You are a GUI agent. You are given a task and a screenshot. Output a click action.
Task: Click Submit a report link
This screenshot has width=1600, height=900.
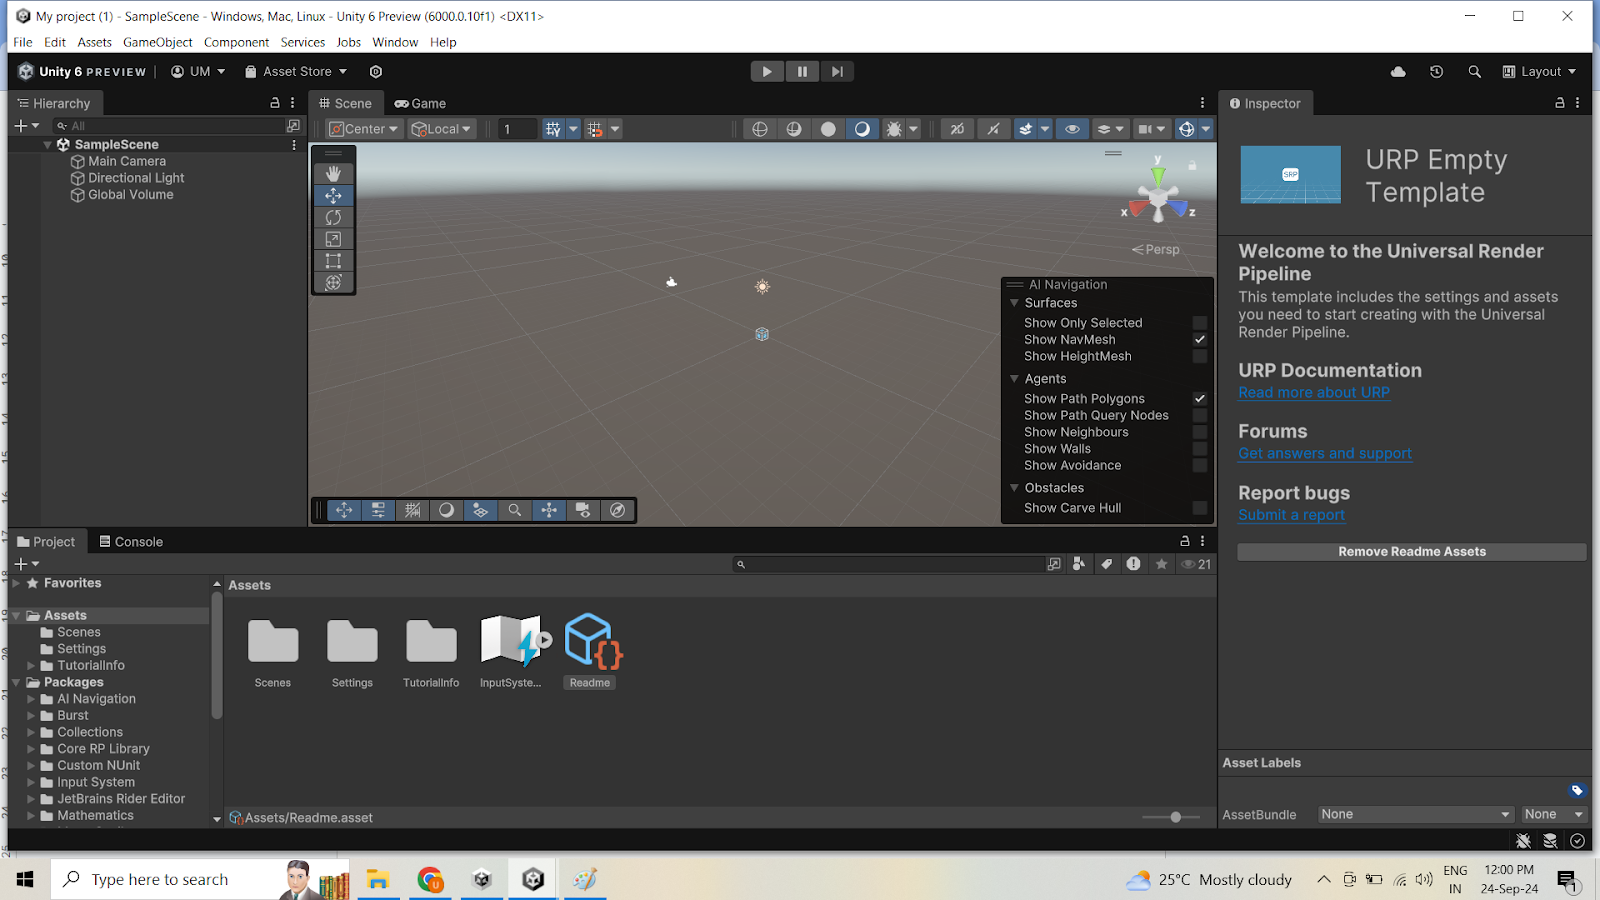[1291, 515]
